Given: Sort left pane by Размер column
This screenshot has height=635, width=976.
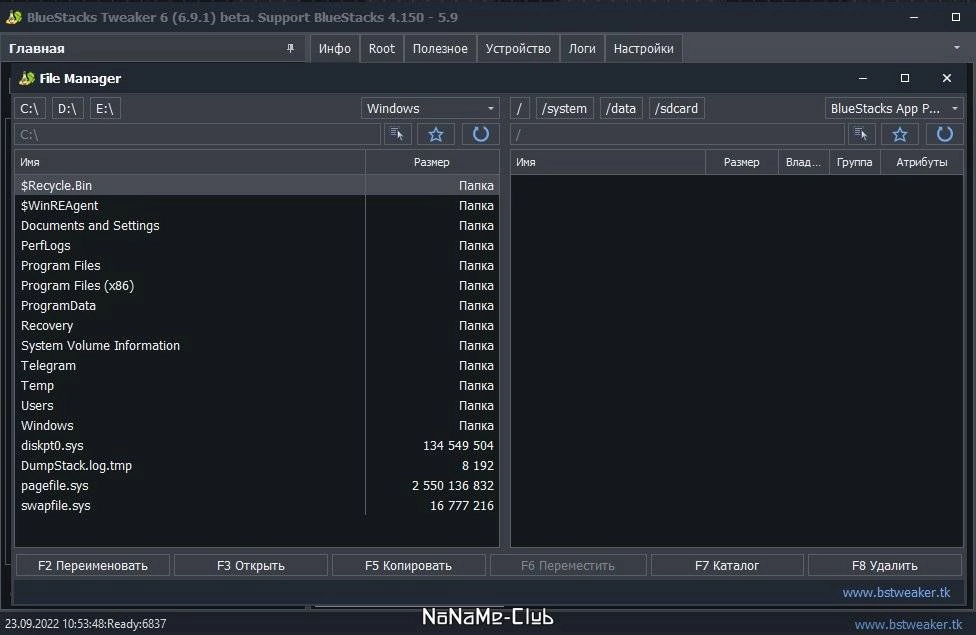Looking at the screenshot, I should 432,162.
